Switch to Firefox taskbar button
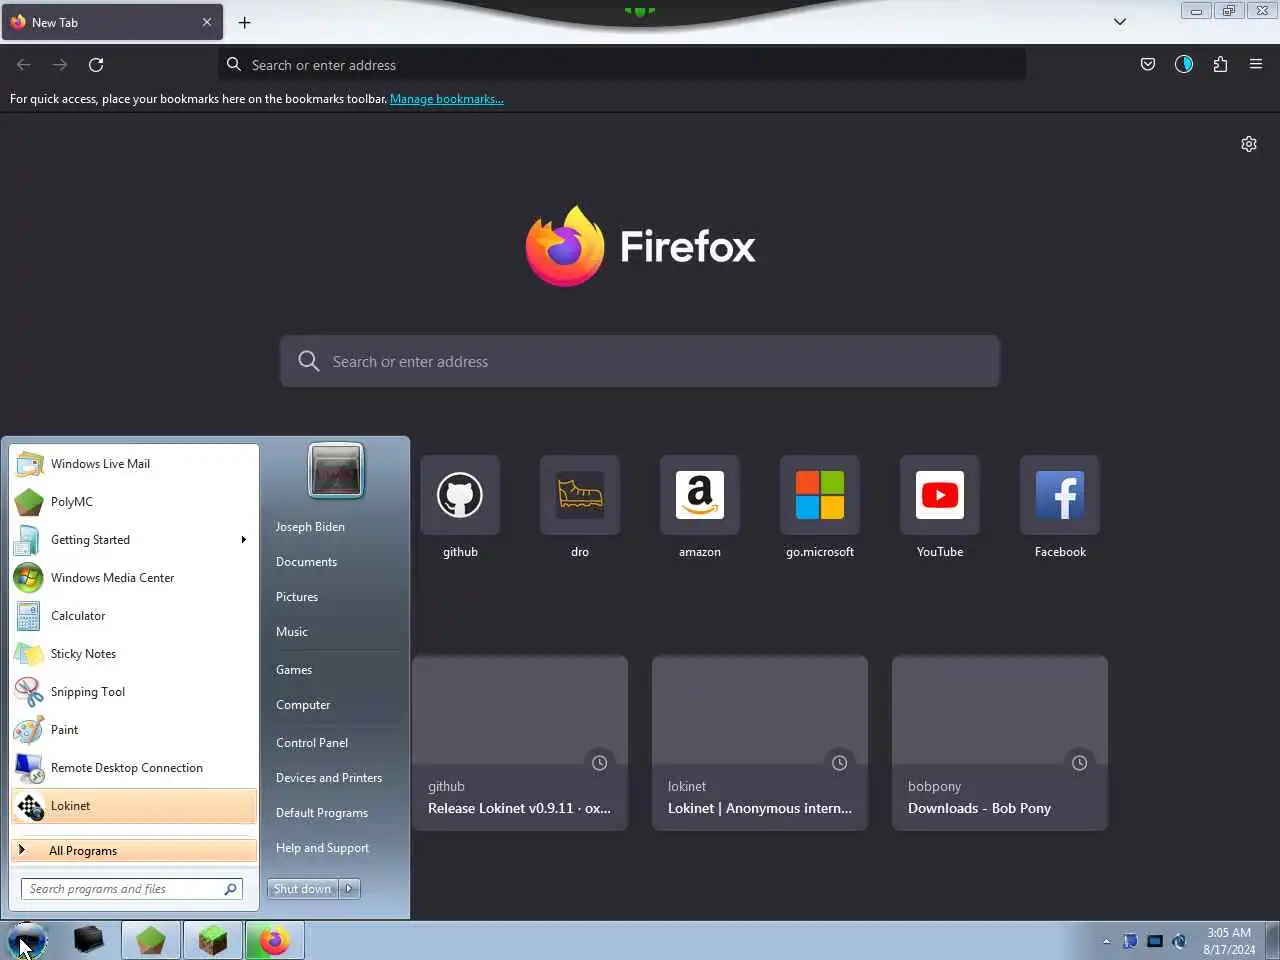 pyautogui.click(x=275, y=940)
